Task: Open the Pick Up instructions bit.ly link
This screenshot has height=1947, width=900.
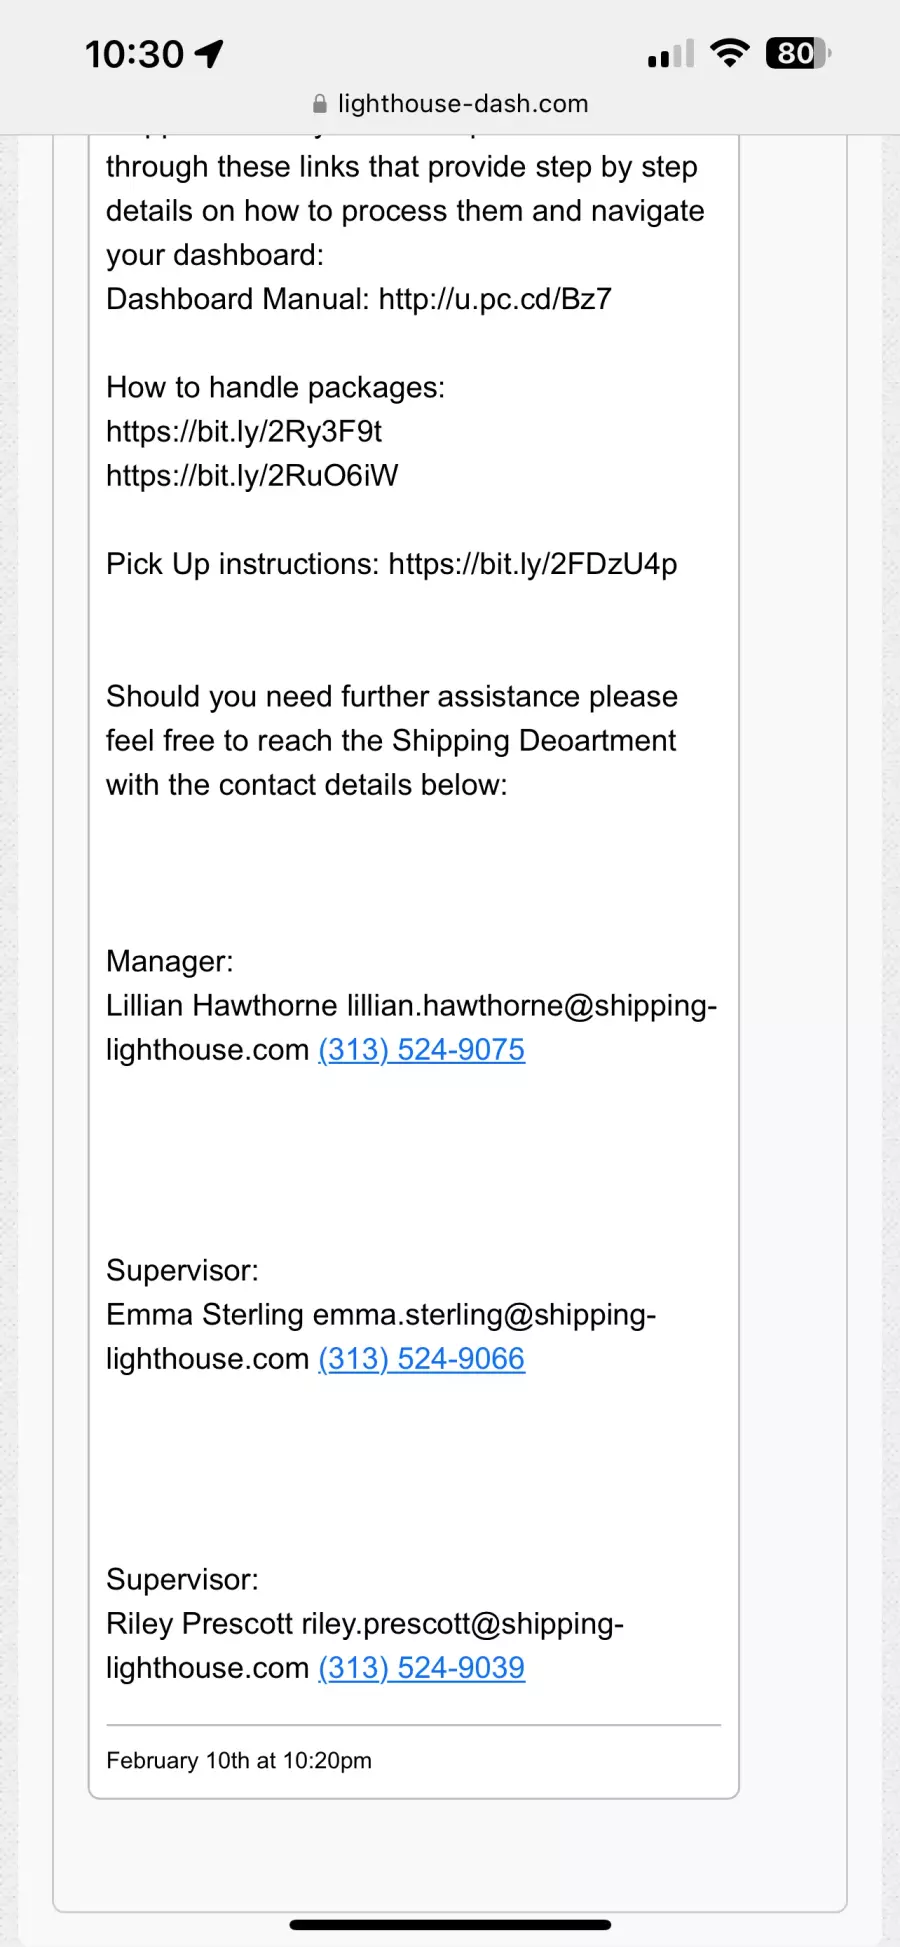Action: point(532,564)
